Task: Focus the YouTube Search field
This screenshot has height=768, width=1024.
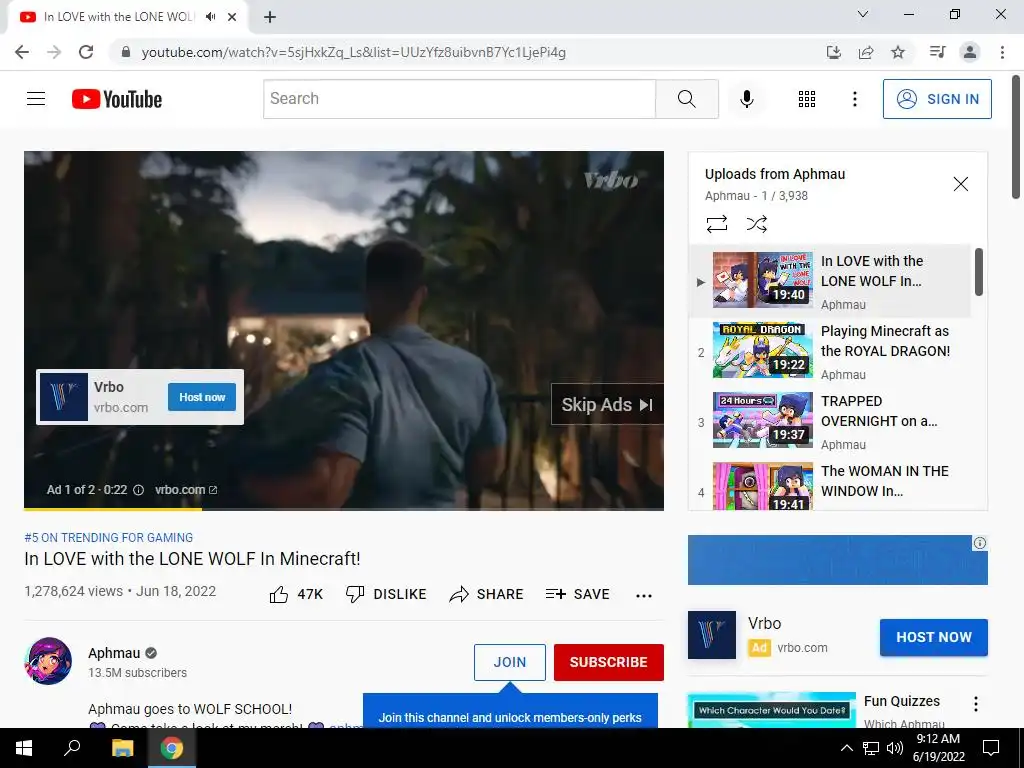Action: 459,99
